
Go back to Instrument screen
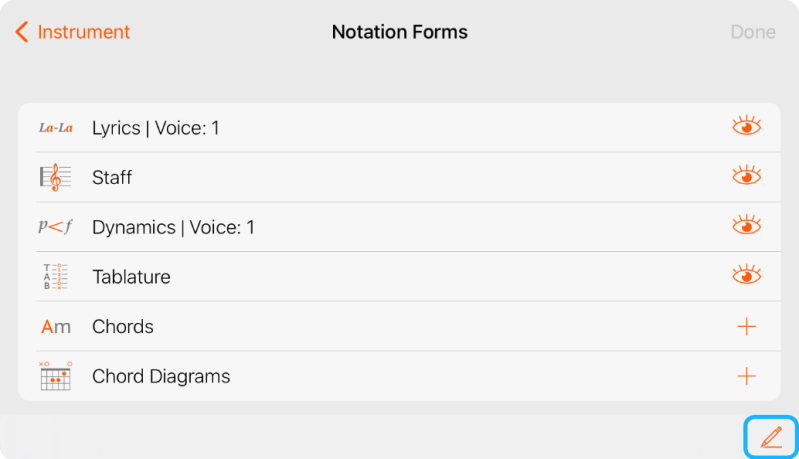click(x=73, y=32)
